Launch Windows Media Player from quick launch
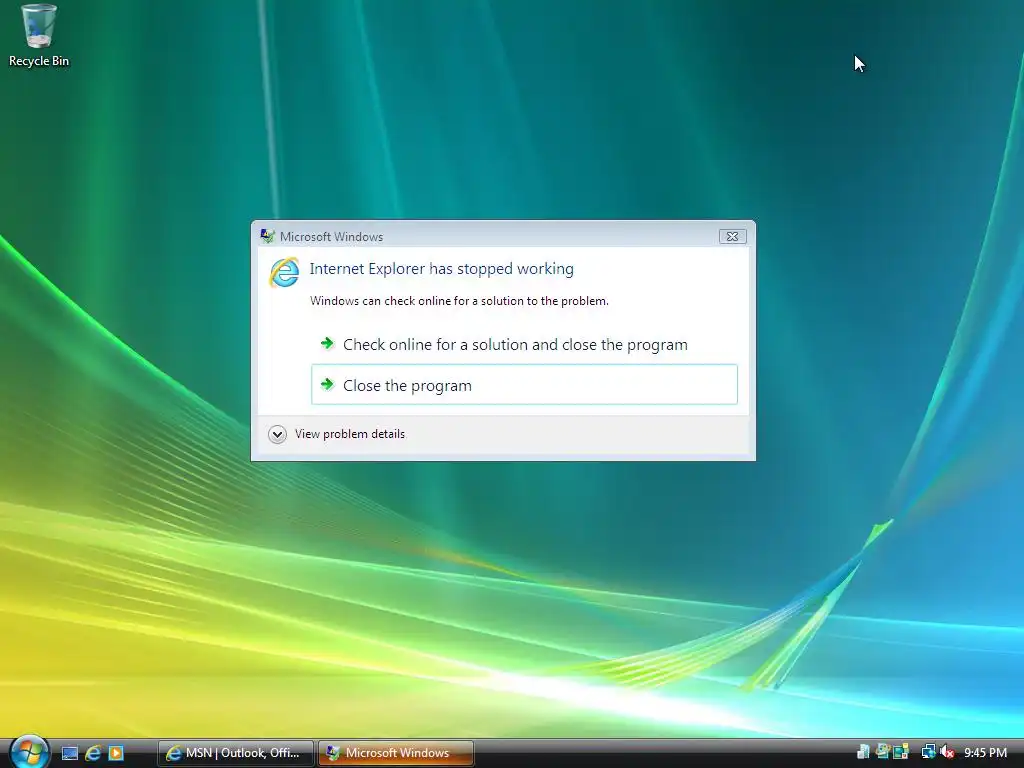 (116, 753)
